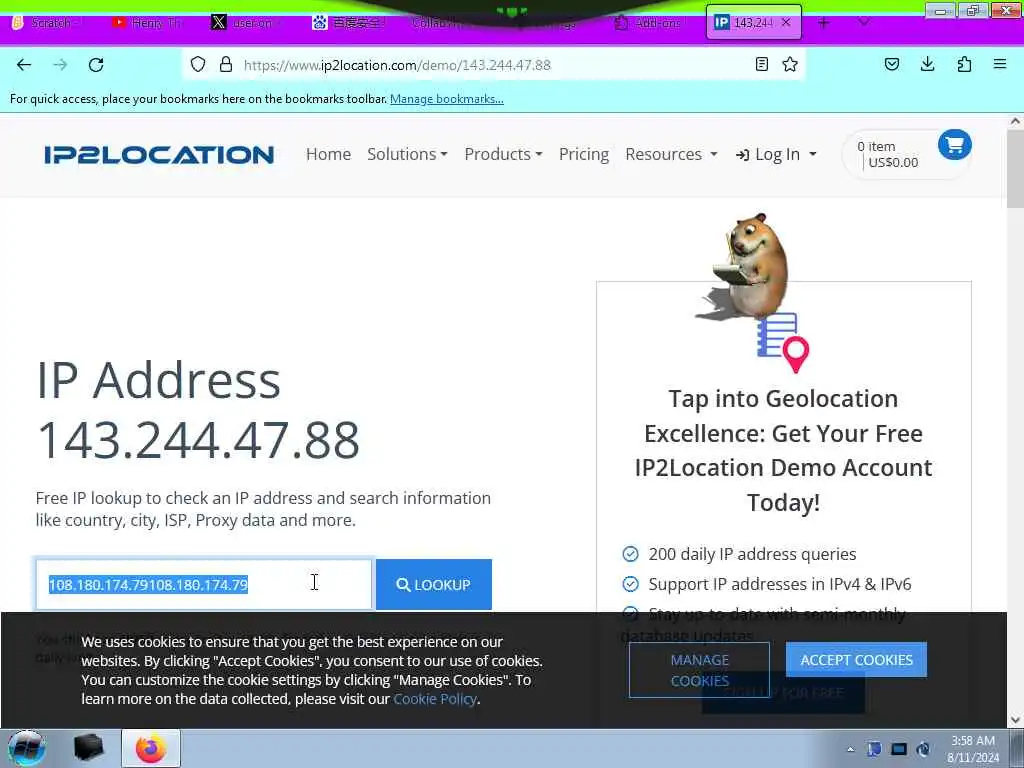Expand the Resources dropdown menu
Image resolution: width=1024 pixels, height=768 pixels.
pyautogui.click(x=671, y=154)
